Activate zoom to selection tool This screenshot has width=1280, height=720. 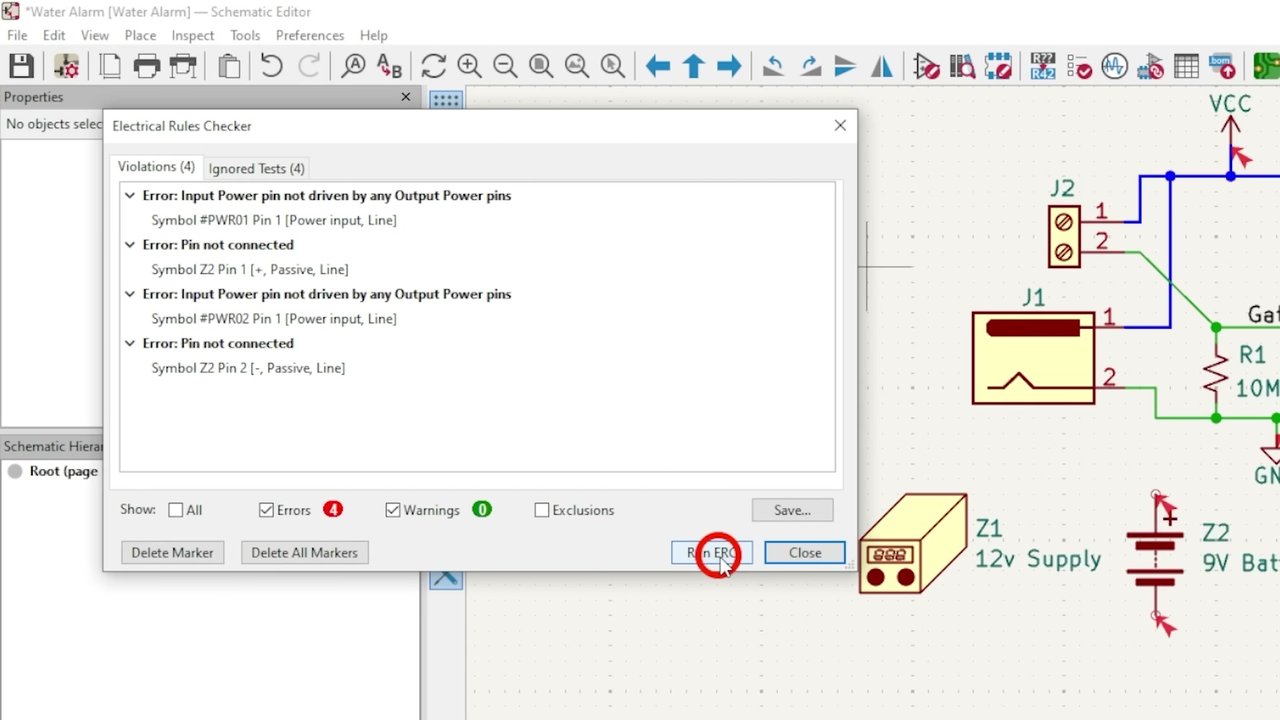tap(613, 66)
